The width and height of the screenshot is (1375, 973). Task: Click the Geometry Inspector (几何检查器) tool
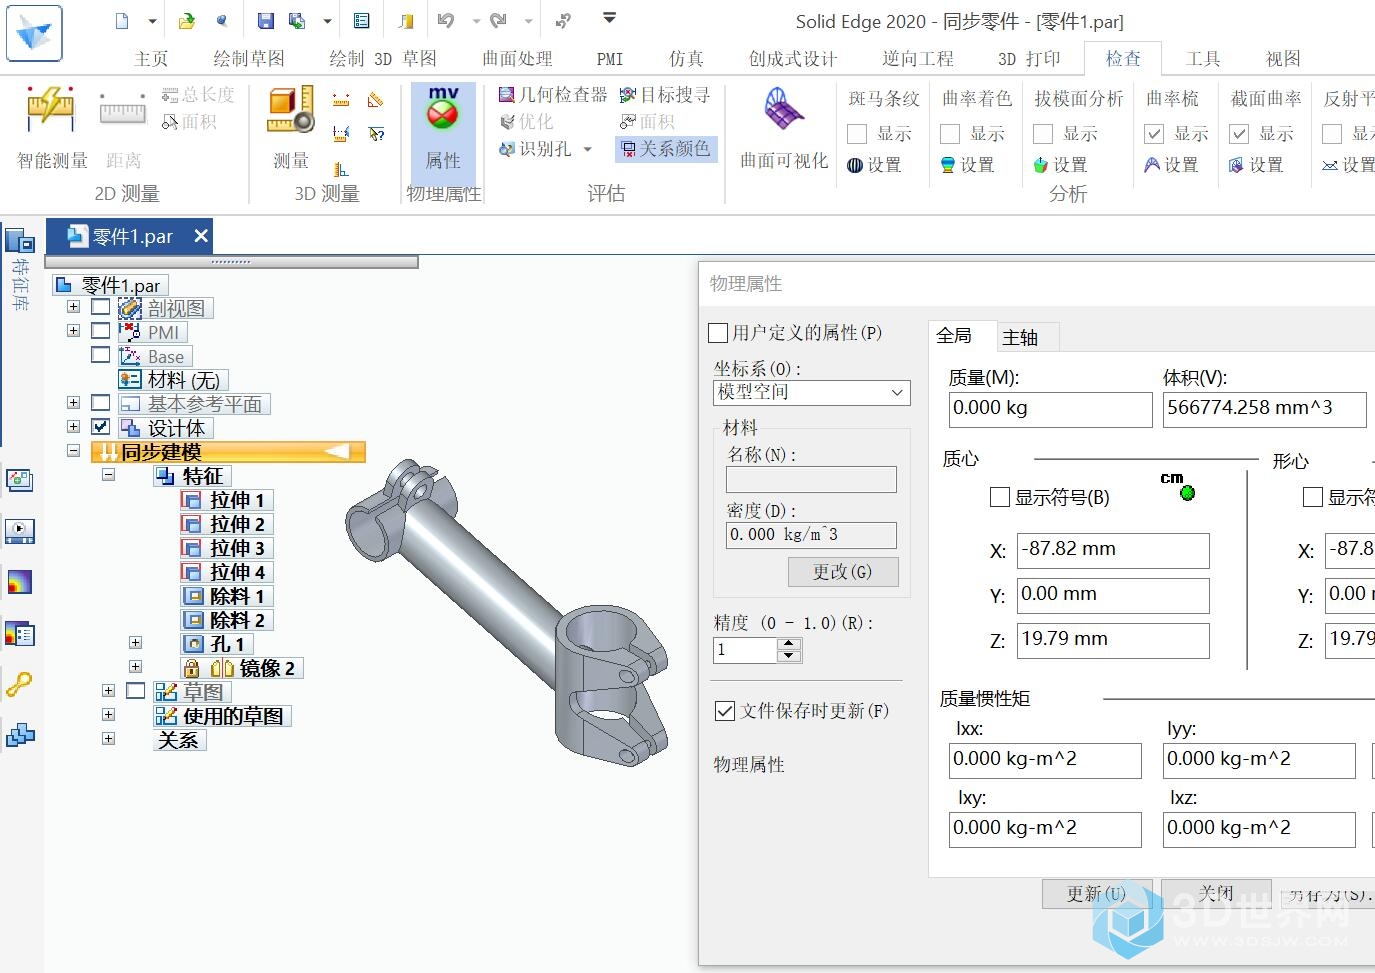552,95
